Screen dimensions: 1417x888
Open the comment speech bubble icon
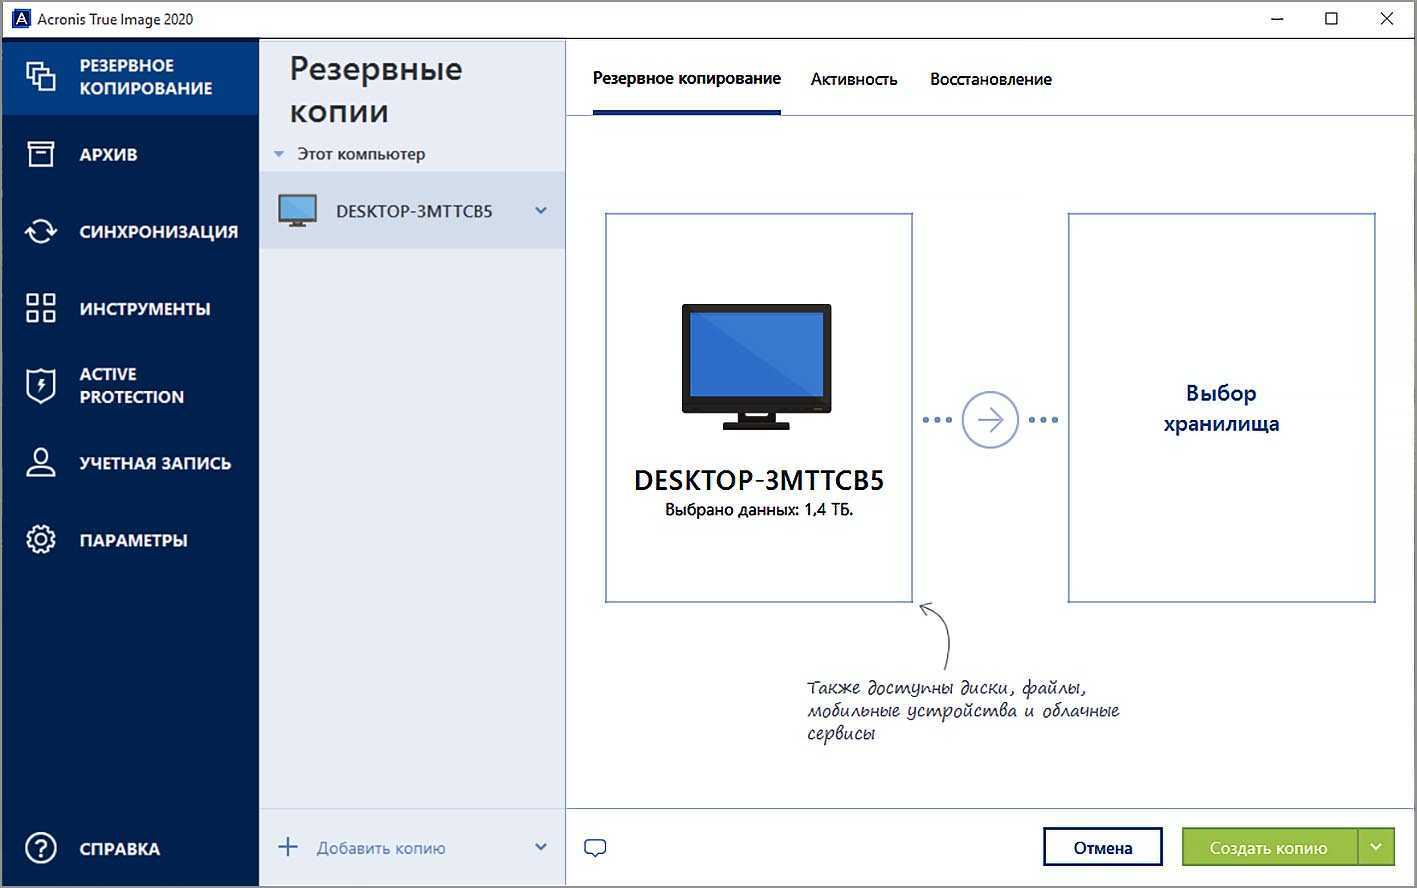595,848
